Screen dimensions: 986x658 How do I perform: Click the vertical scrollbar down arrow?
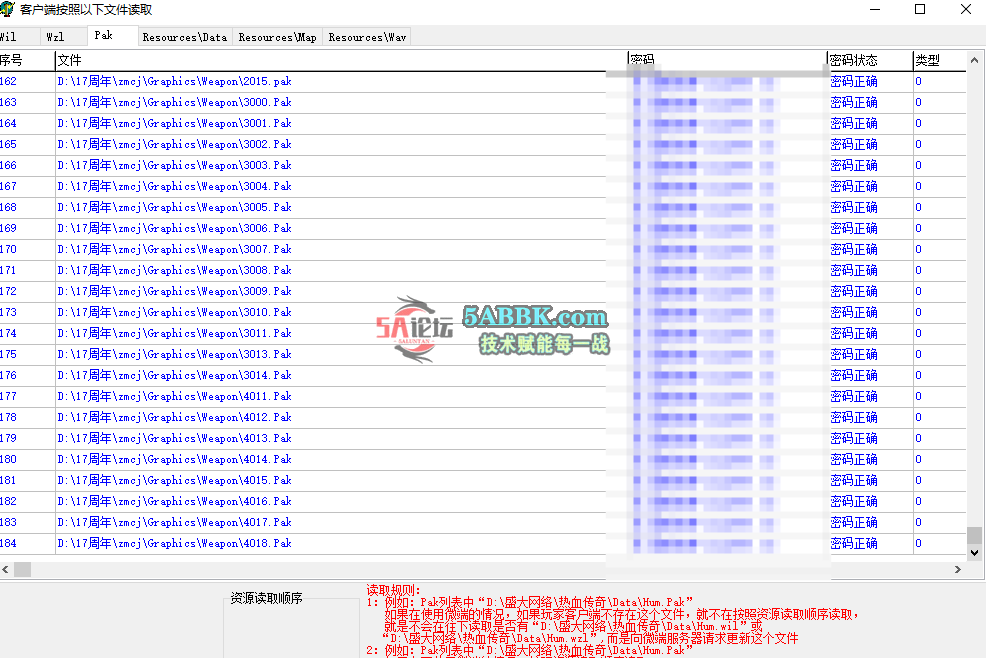pos(974,553)
